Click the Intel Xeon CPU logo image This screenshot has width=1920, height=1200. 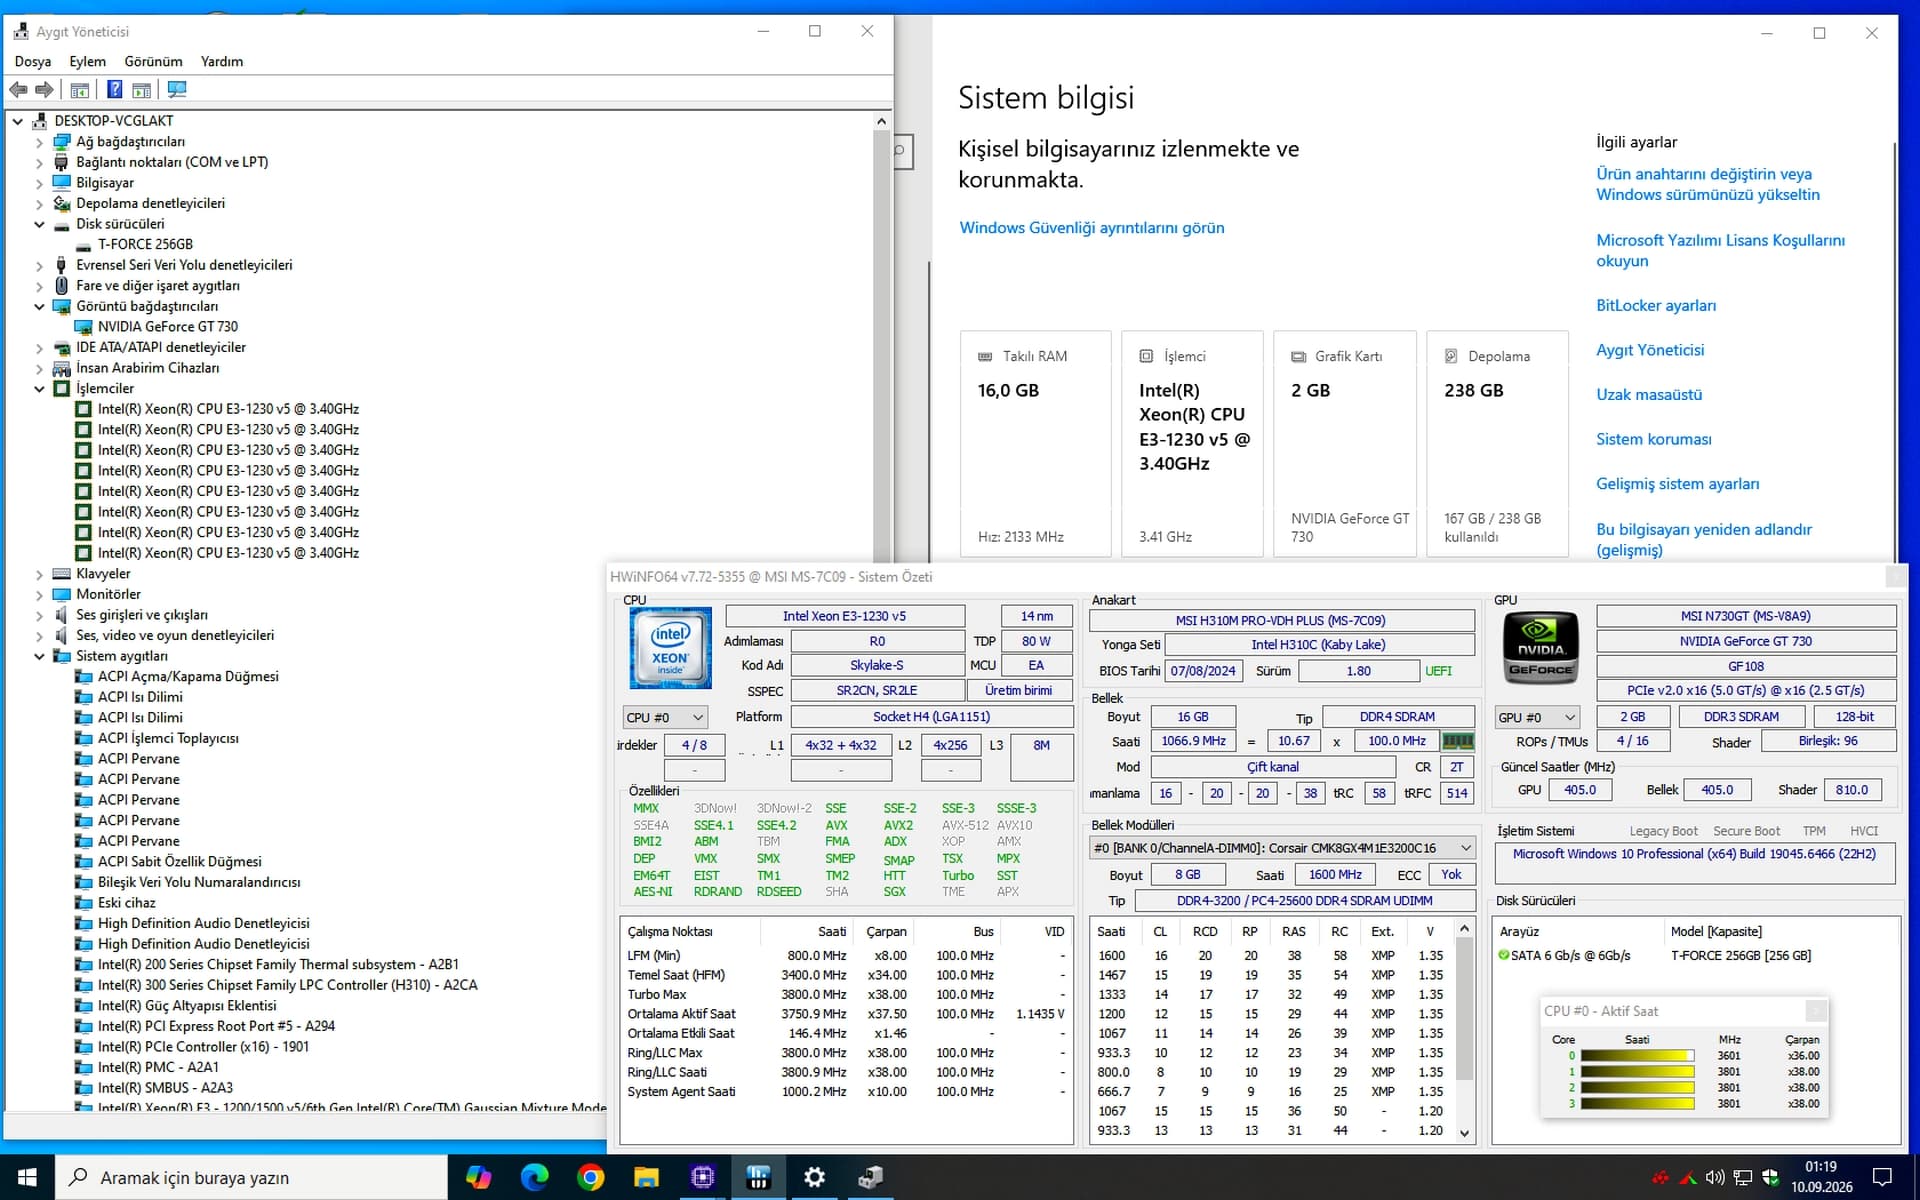click(670, 648)
